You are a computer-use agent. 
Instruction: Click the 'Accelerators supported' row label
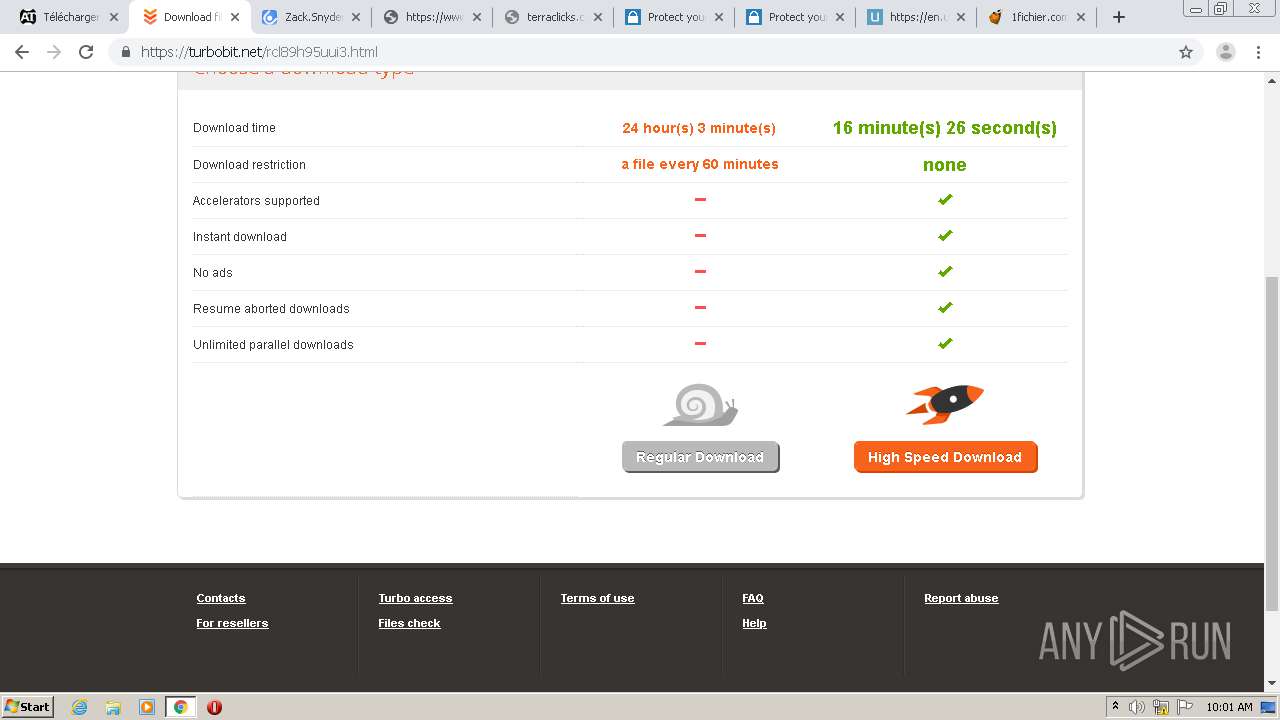tap(256, 201)
